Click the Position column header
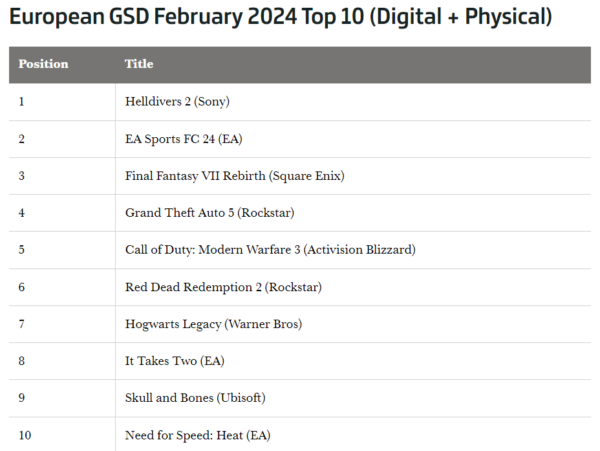600x451 pixels. pos(43,64)
